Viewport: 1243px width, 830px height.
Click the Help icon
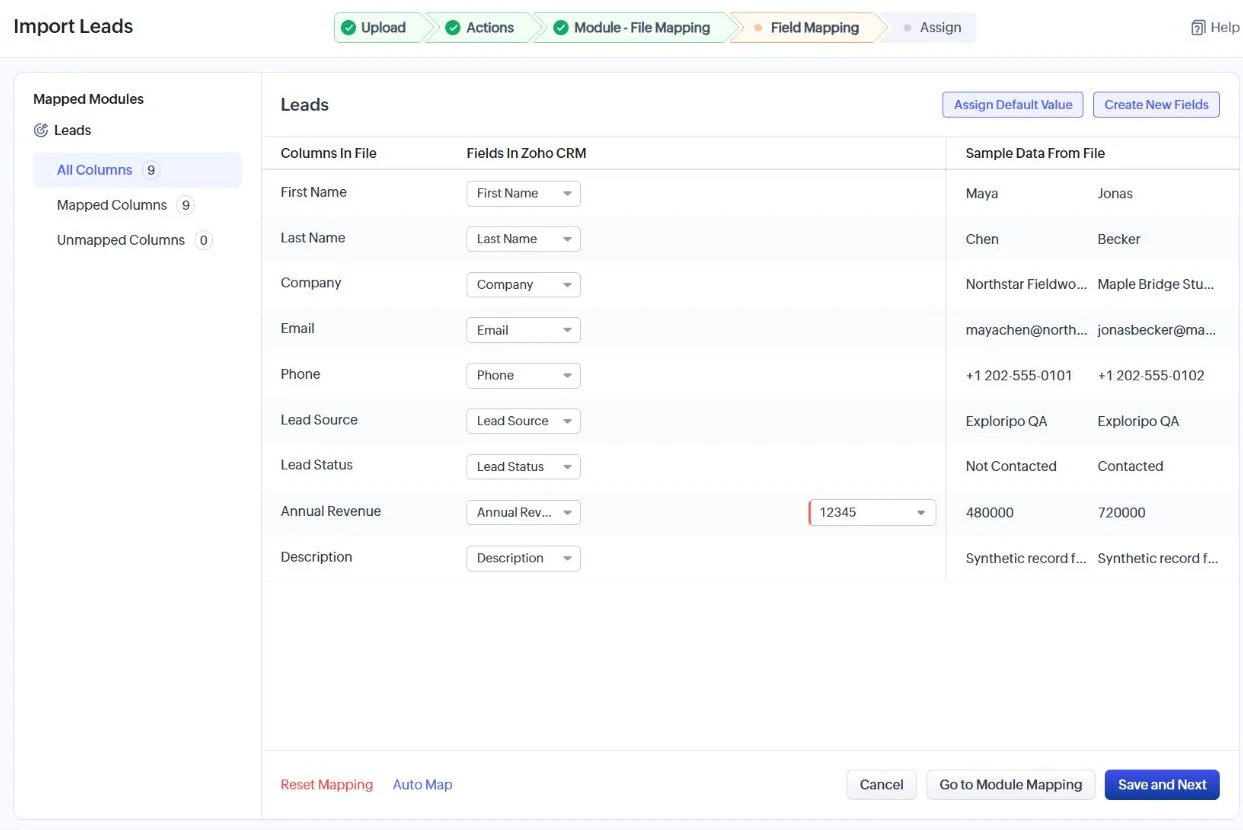[1198, 28]
